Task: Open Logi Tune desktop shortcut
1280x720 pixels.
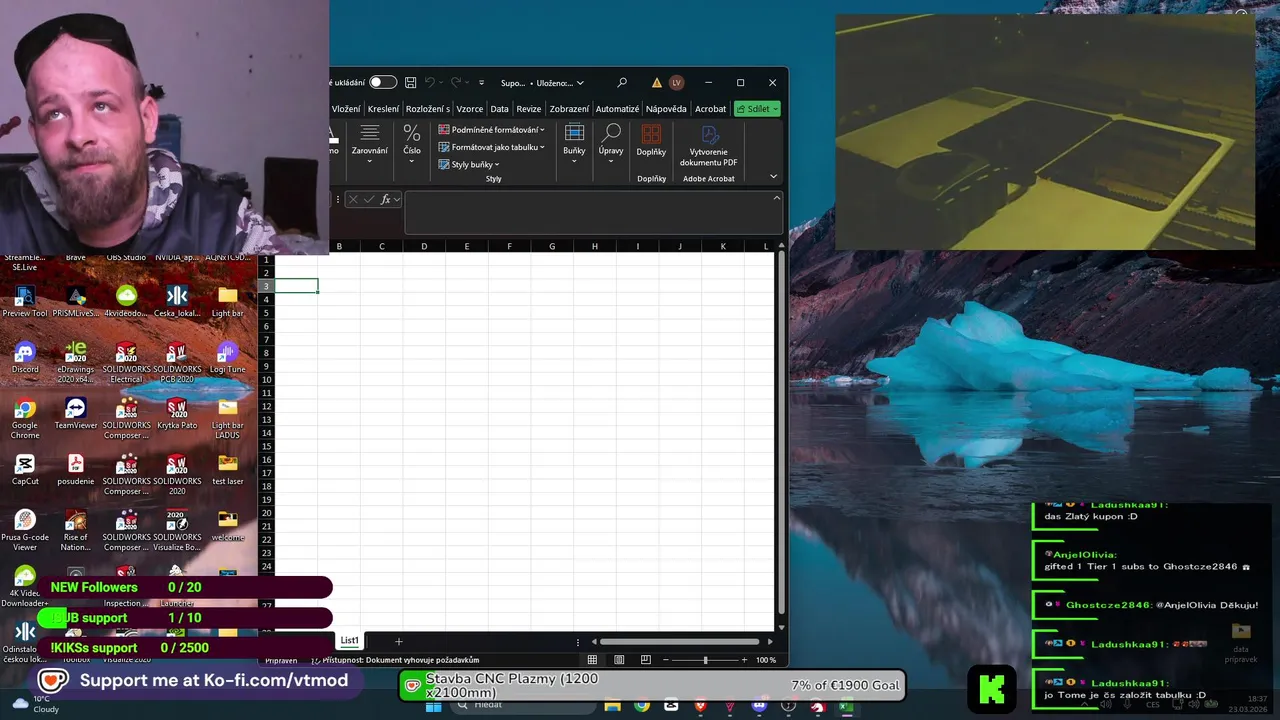Action: [x=227, y=358]
